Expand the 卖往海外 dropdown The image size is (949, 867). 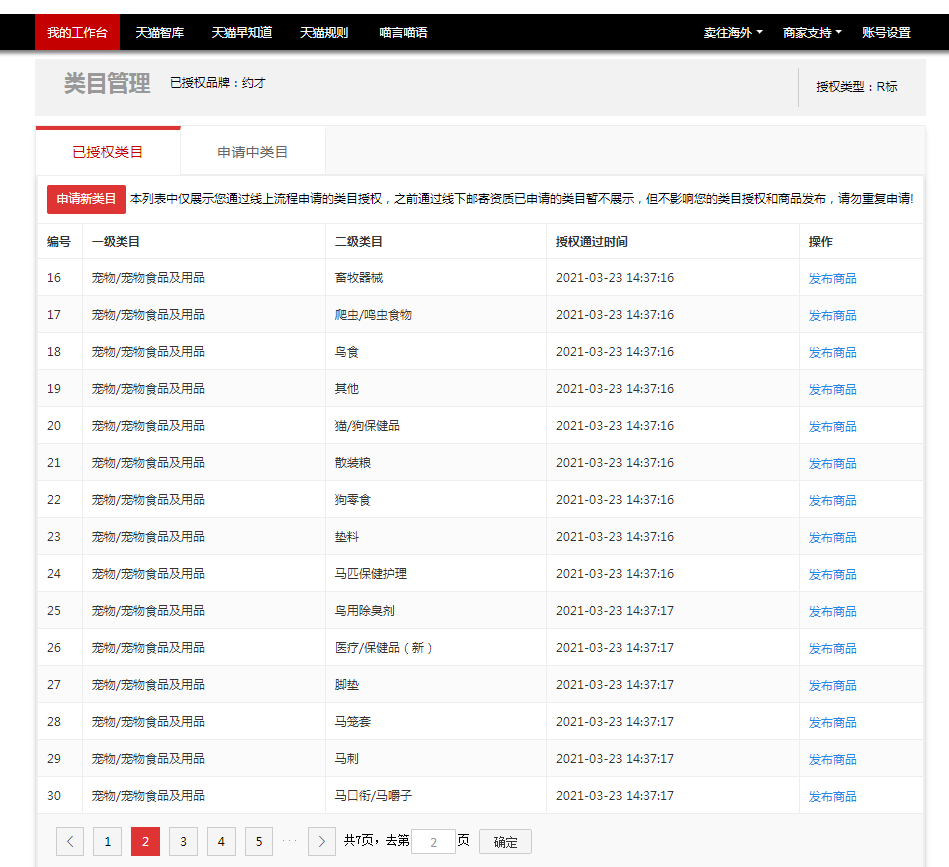[733, 33]
